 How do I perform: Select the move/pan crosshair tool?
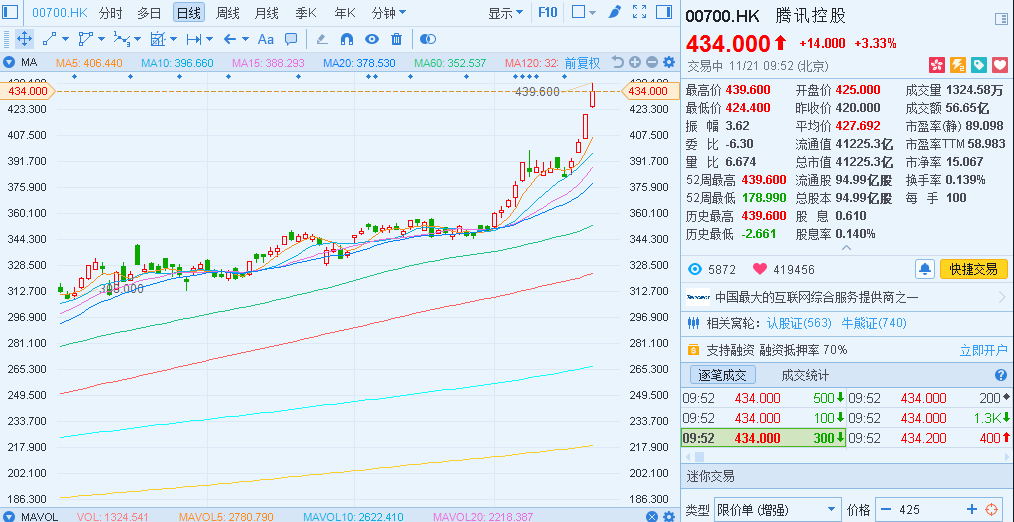pyautogui.click(x=24, y=39)
